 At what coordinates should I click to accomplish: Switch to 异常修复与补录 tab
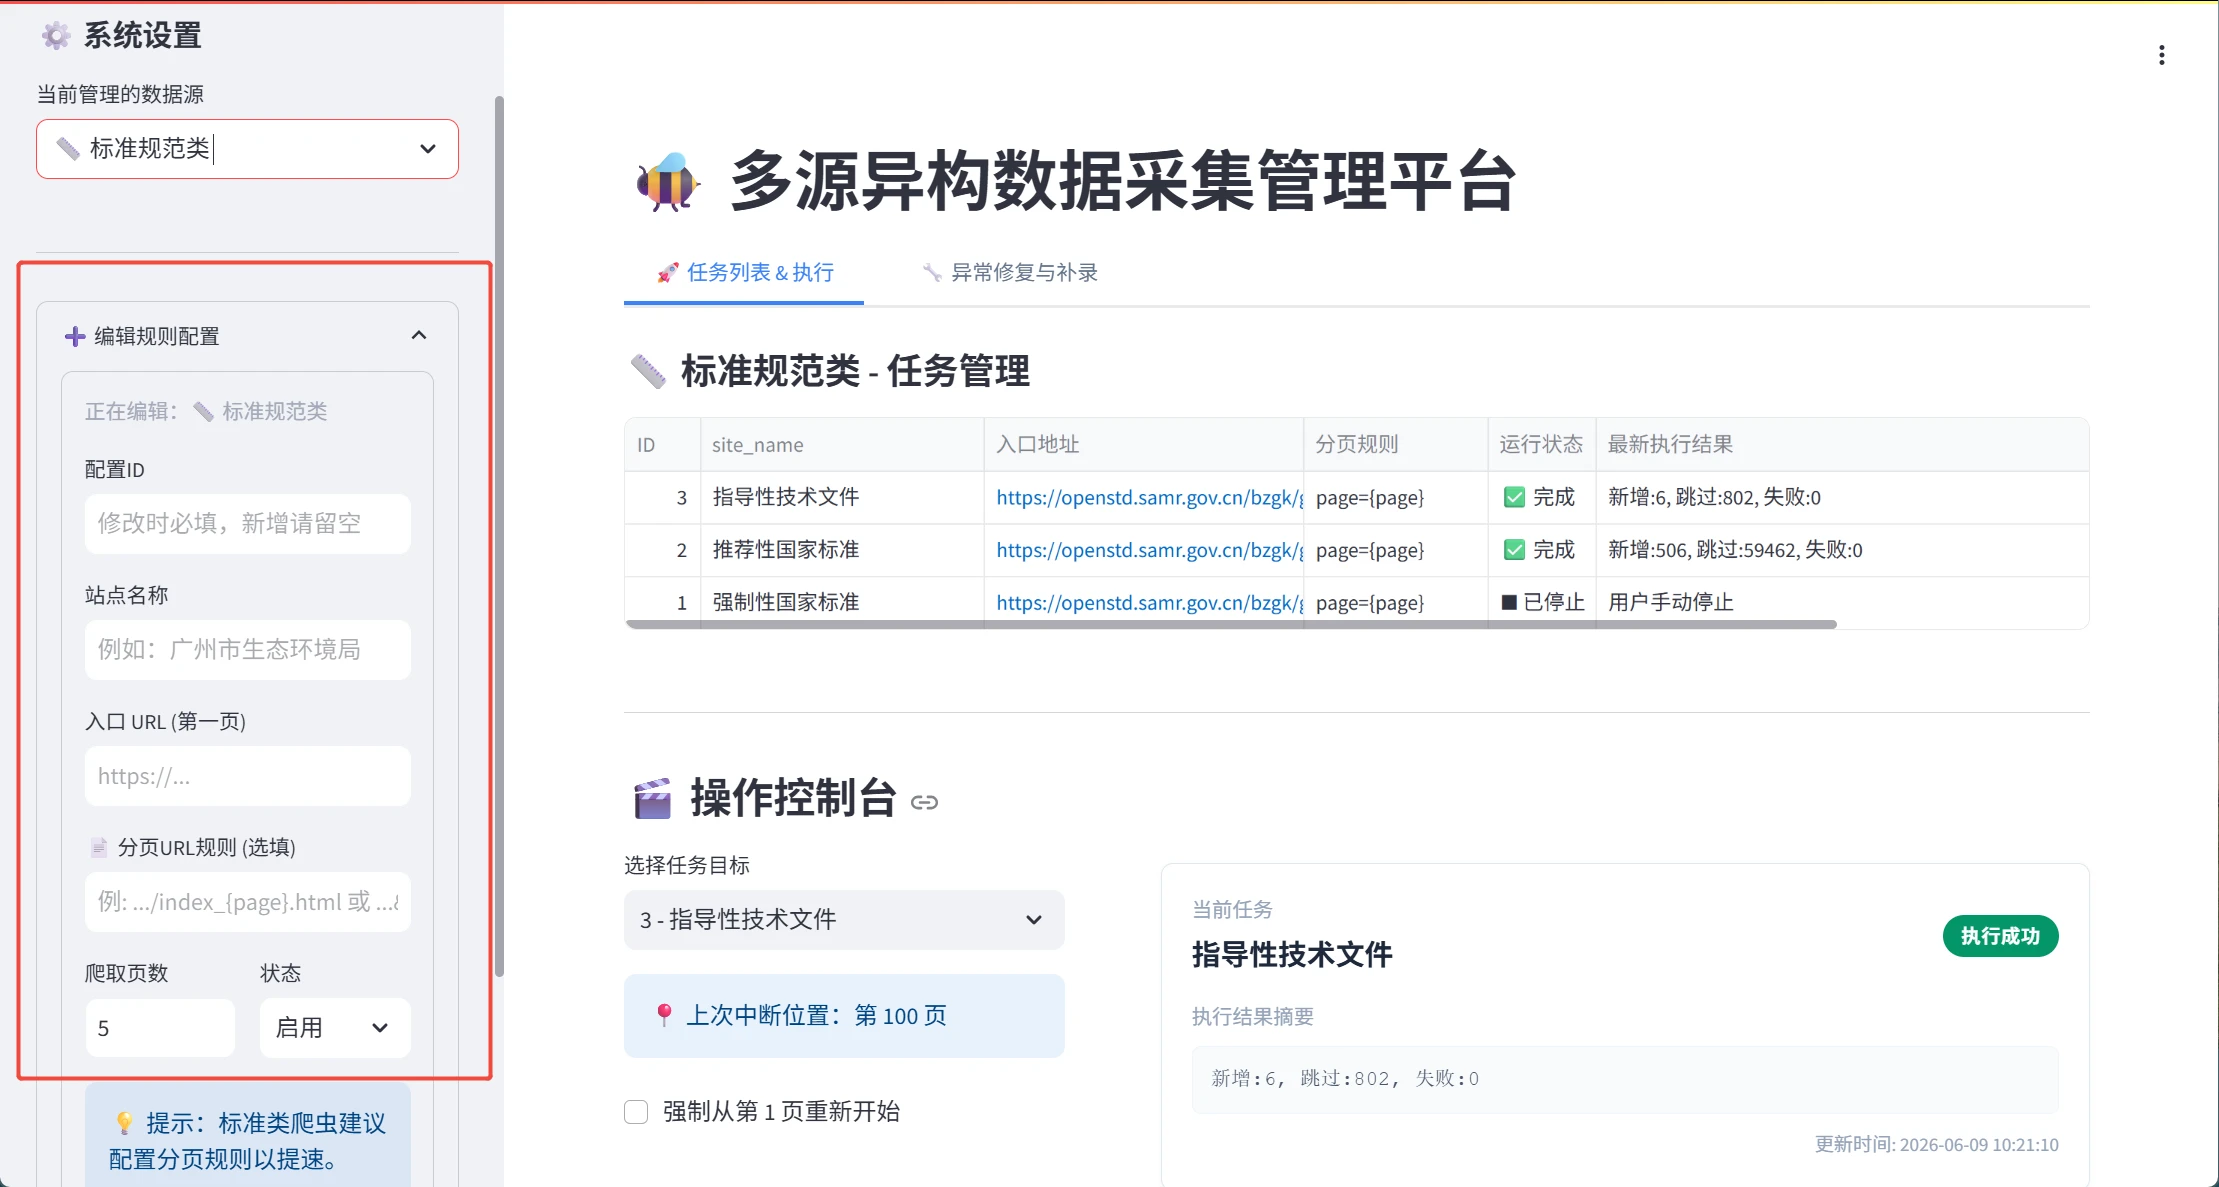[x=1009, y=272]
